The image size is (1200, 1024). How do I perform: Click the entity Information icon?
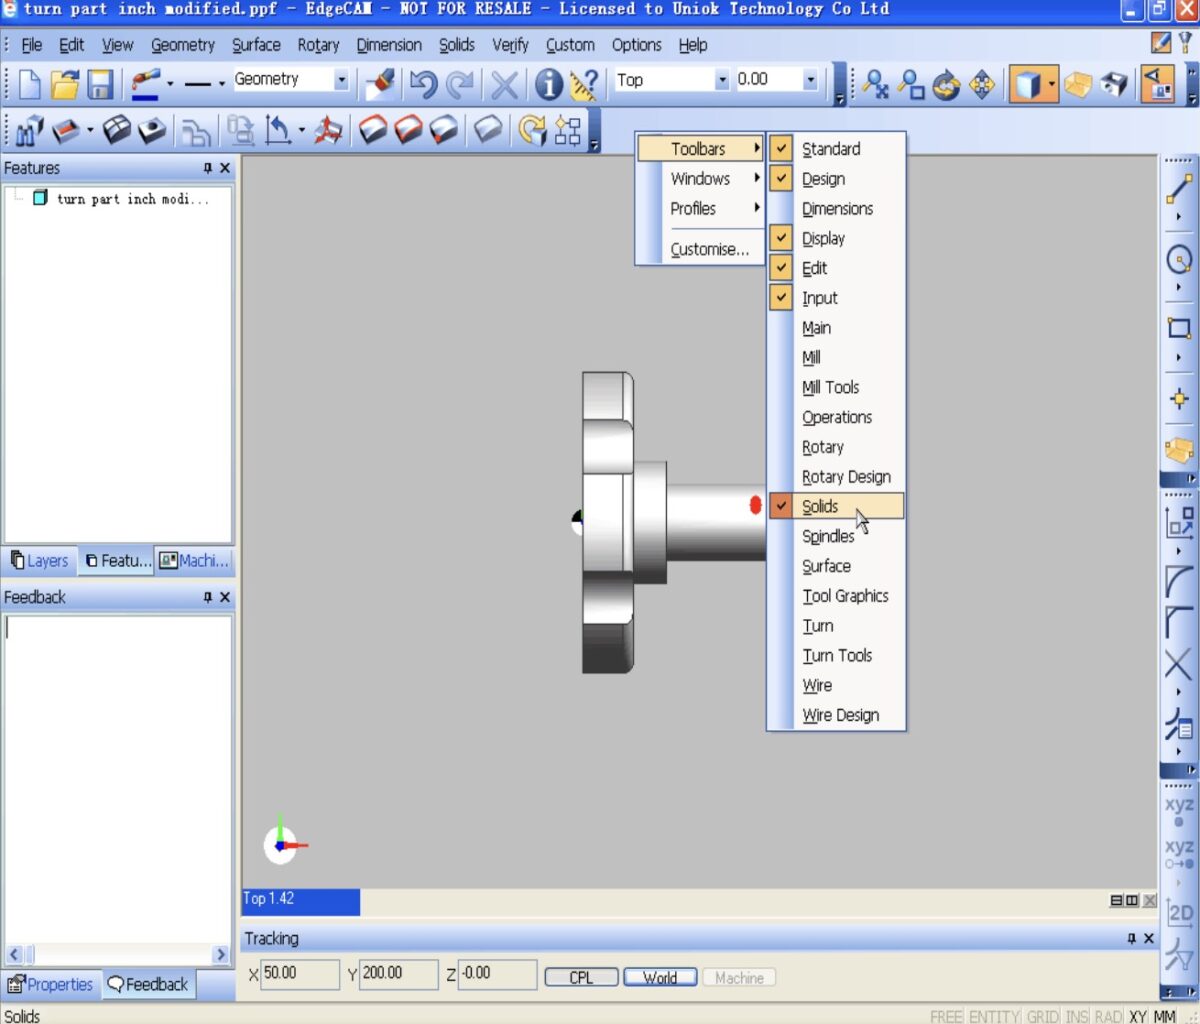548,85
